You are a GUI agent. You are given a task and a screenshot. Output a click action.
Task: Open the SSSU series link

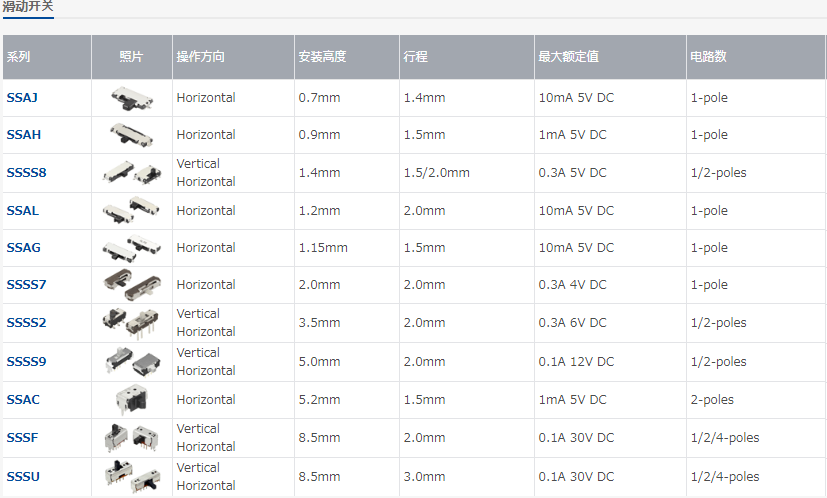(x=23, y=477)
